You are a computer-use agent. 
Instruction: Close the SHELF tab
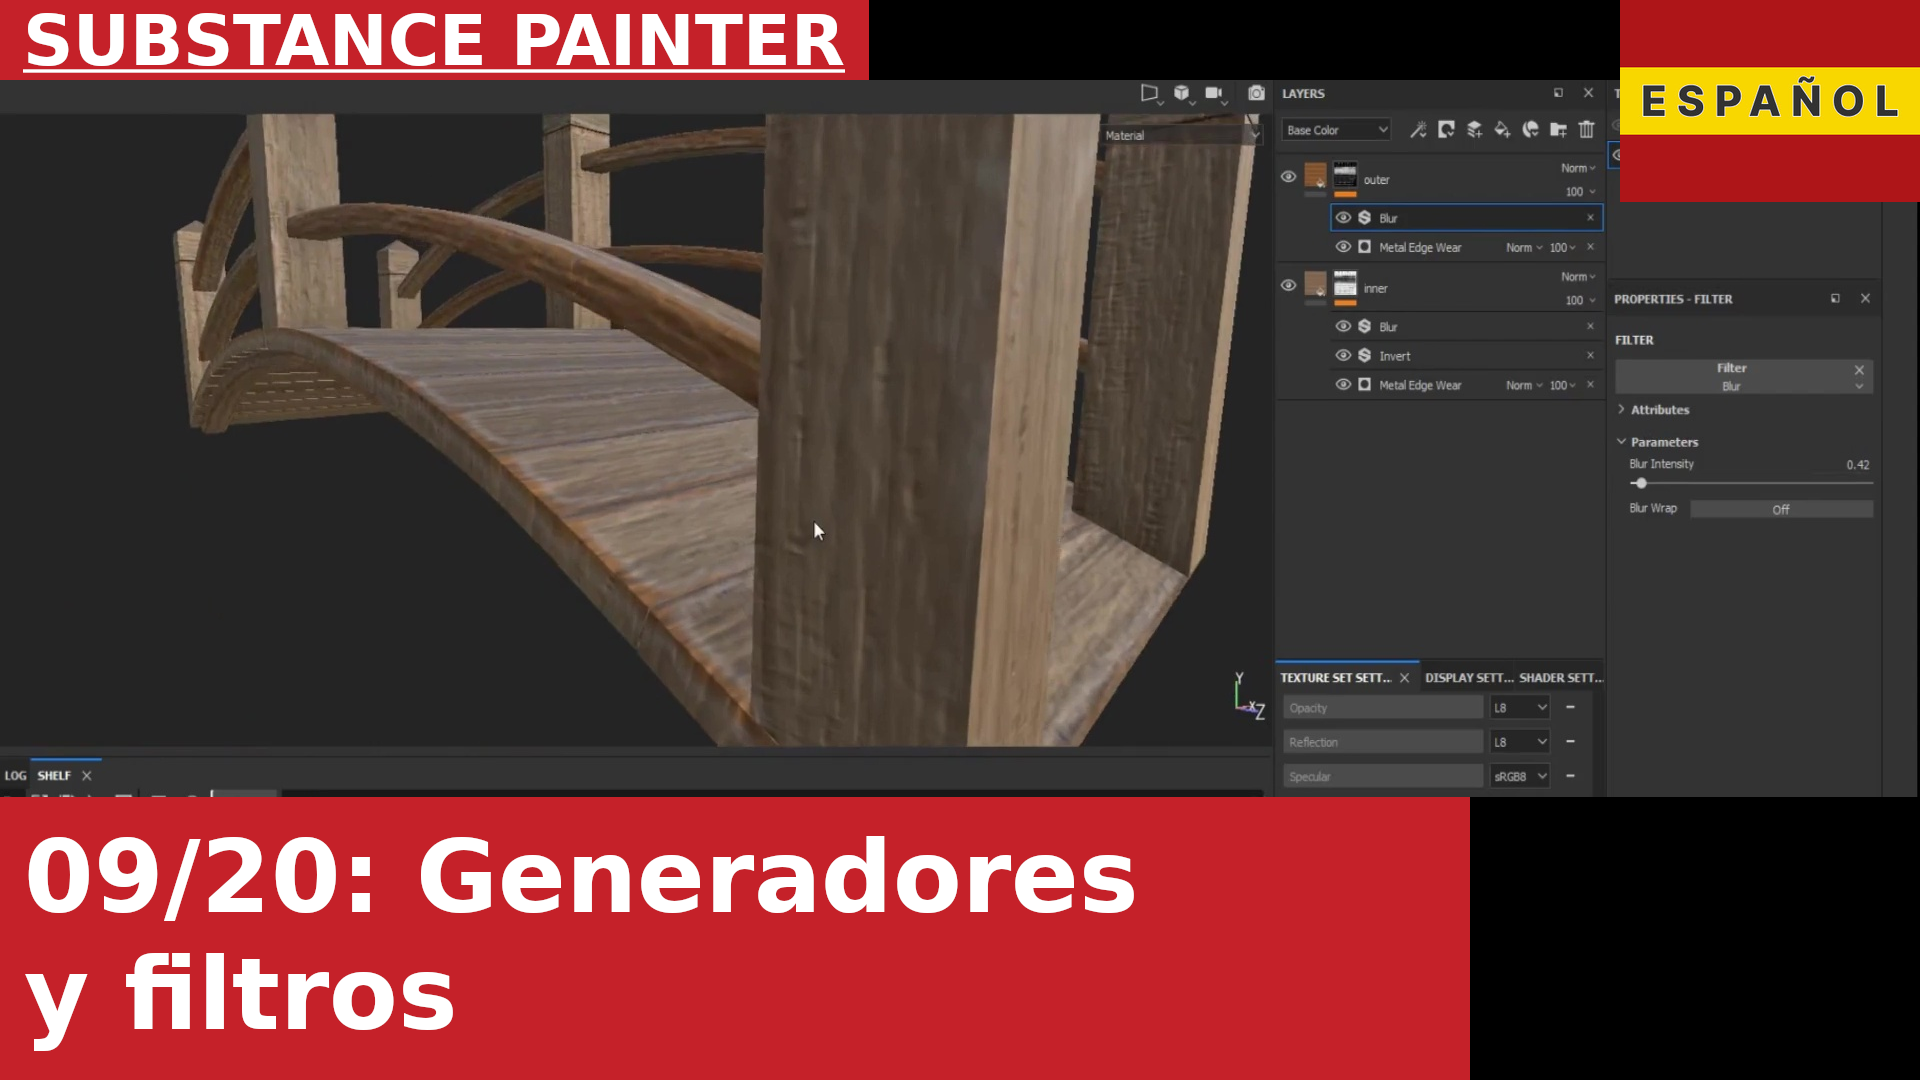[87, 775]
